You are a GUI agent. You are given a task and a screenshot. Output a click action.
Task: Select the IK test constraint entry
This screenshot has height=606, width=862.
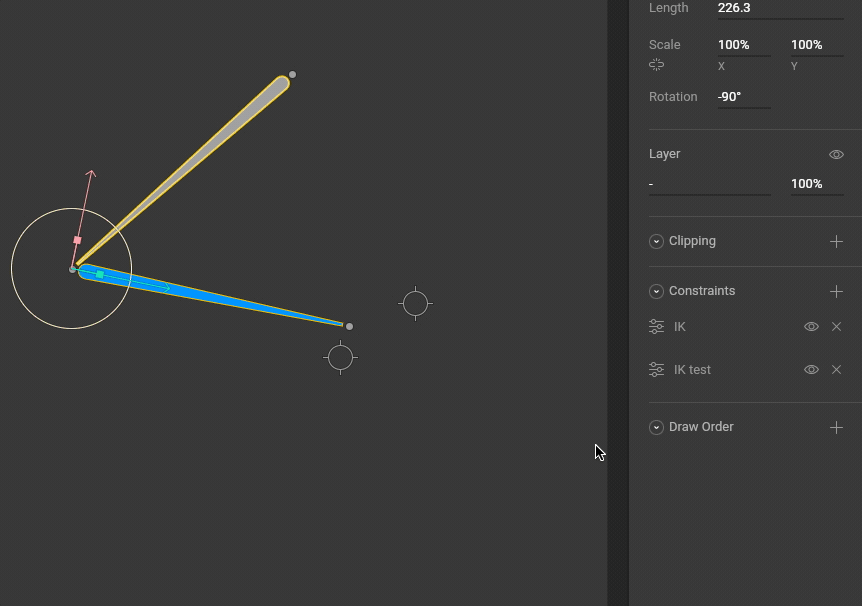point(692,370)
